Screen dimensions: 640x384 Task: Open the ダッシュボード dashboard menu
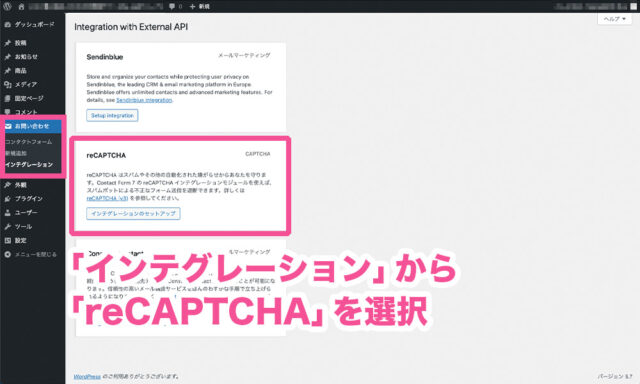tap(33, 24)
